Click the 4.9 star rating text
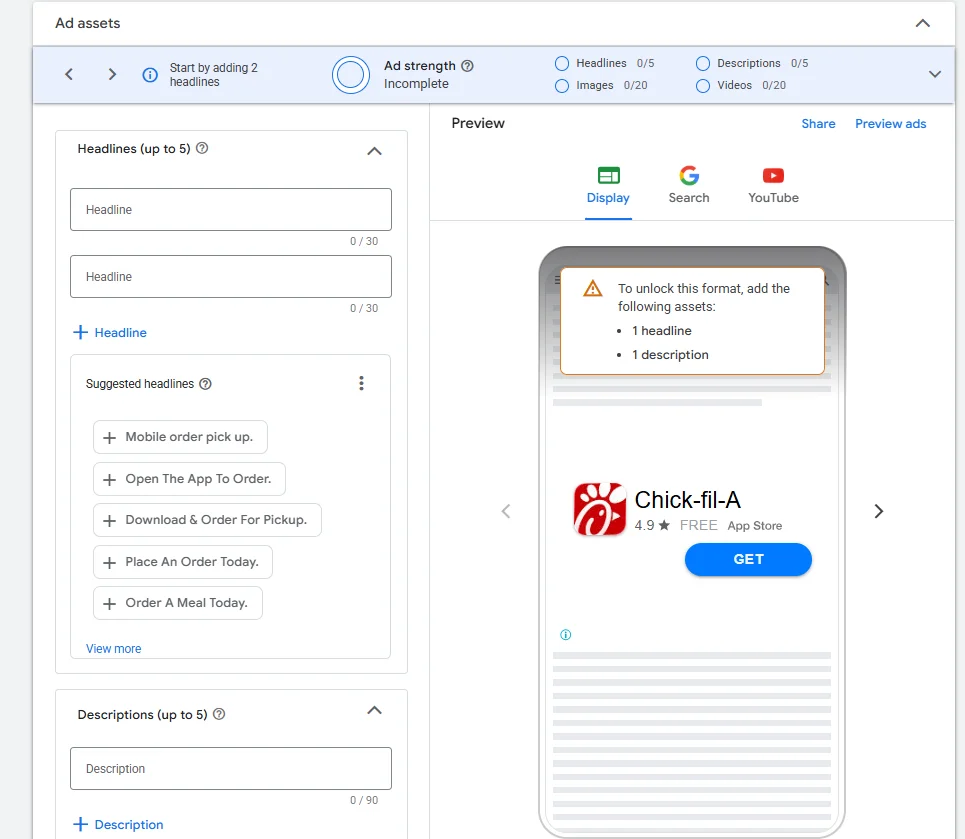Viewport: 965px width, 839px height. coord(652,526)
